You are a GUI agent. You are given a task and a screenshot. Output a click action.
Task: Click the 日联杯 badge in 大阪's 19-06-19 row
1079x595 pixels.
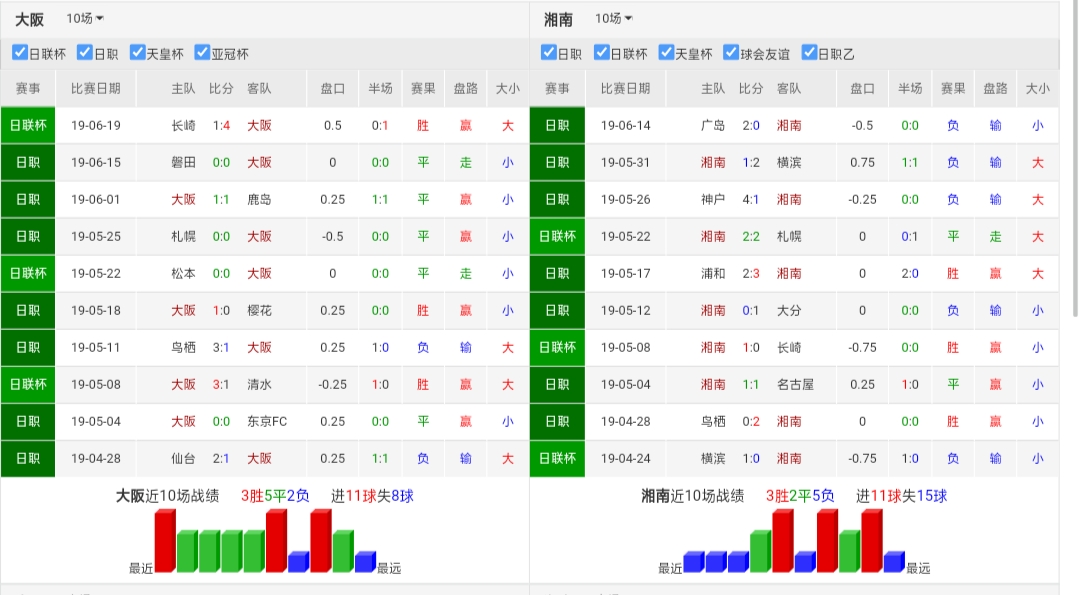tap(28, 125)
